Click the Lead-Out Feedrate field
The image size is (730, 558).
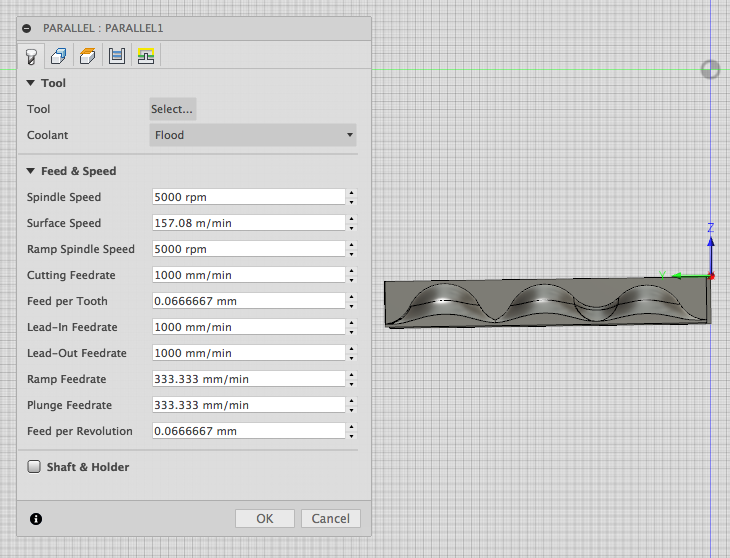point(249,353)
